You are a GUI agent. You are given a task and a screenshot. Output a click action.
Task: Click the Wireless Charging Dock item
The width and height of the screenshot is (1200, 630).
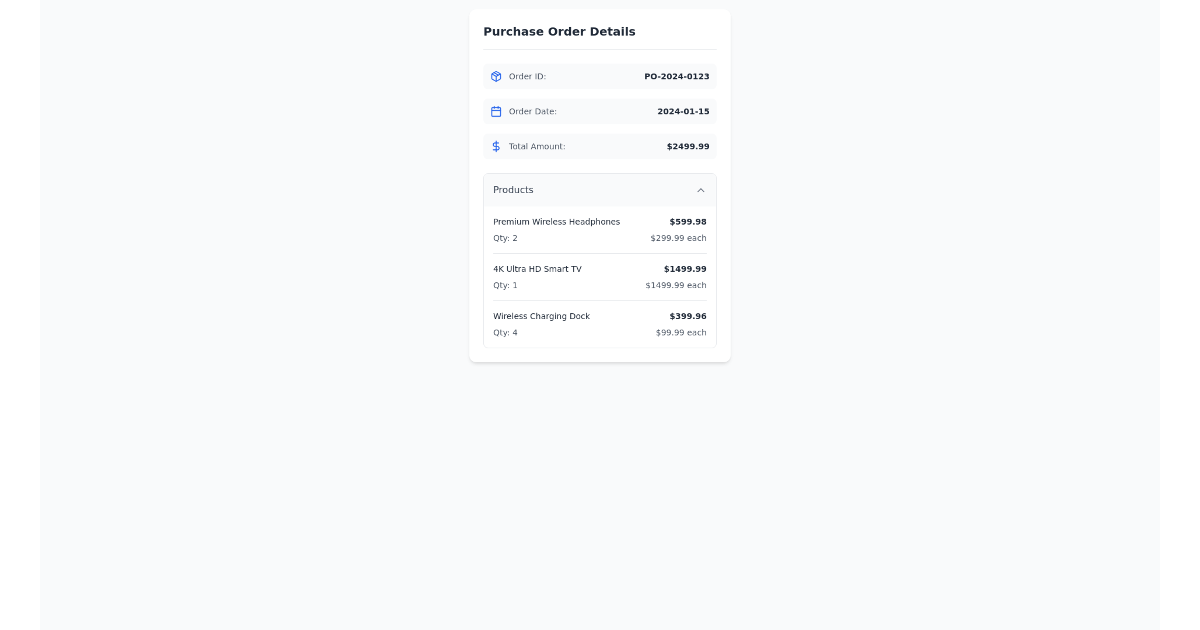600,323
